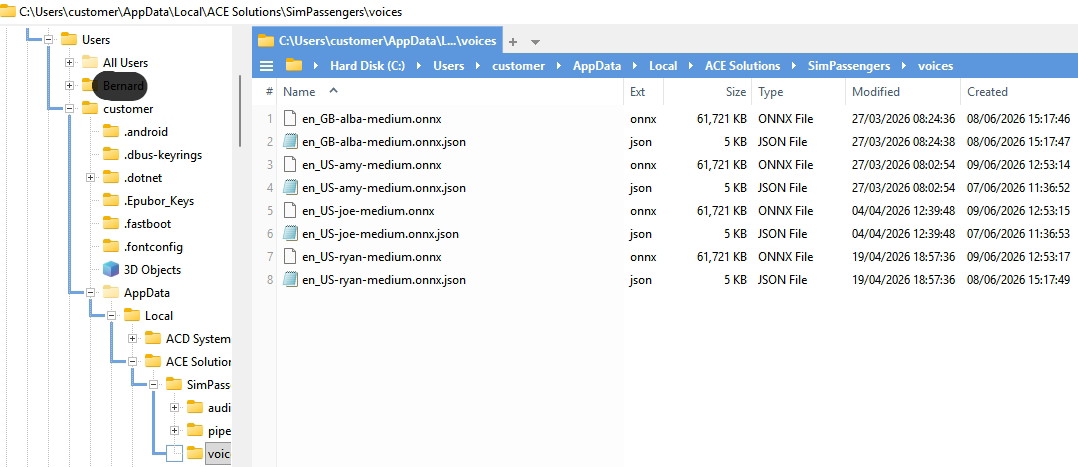Image resolution: width=1078 pixels, height=467 pixels.
Task: Click AppData breadcrumb segment
Action: click(x=597, y=66)
